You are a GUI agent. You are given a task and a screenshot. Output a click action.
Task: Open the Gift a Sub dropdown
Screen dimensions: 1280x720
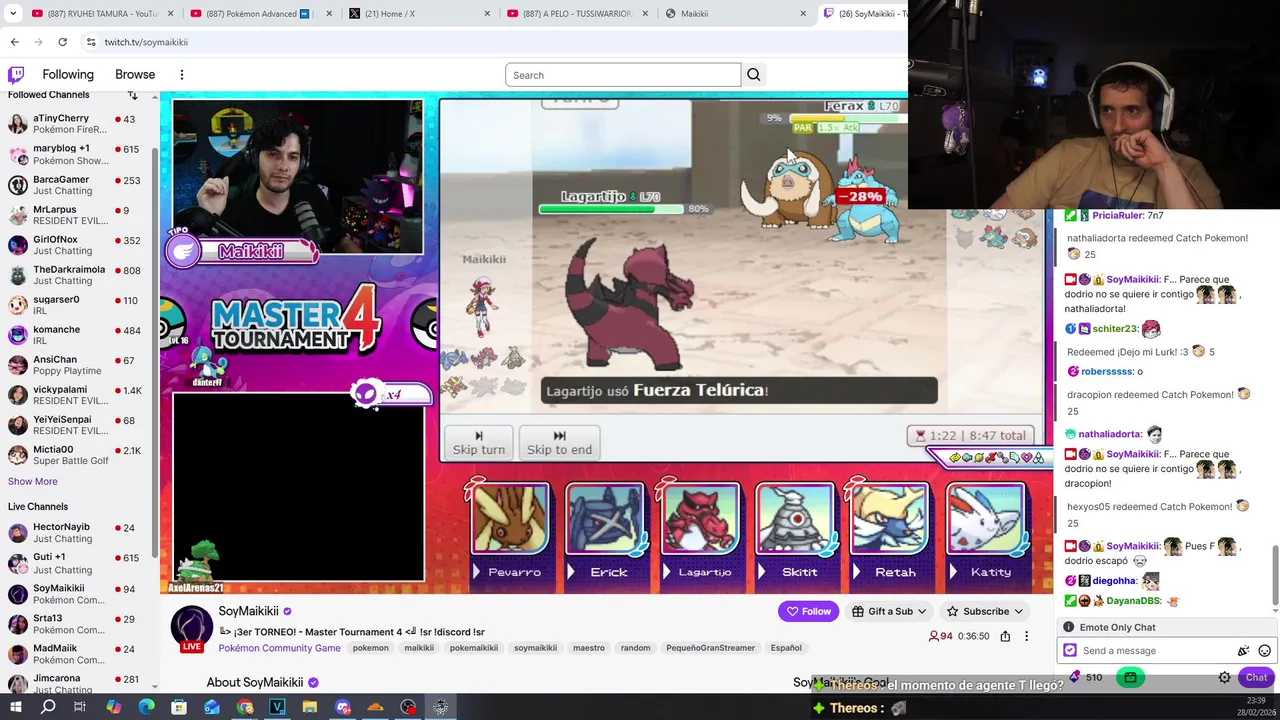889,611
